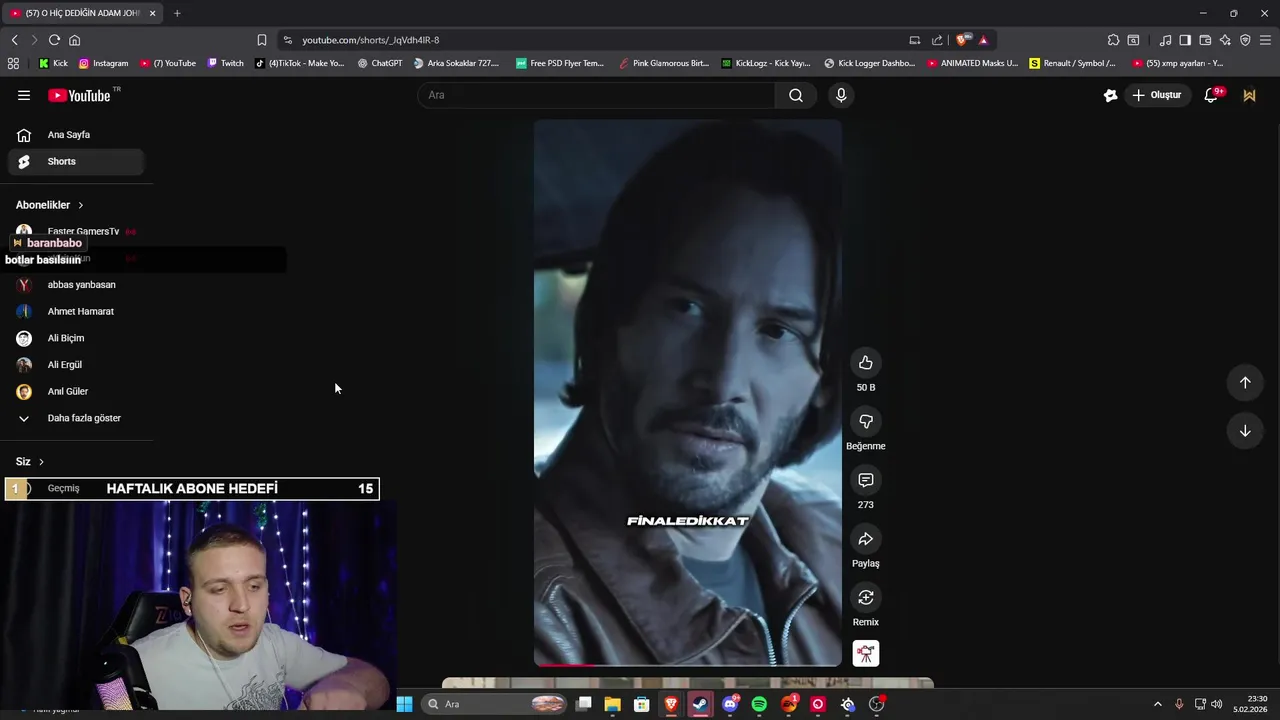Open the YouTube notifications bell
This screenshot has width=1280, height=720.
pyautogui.click(x=1211, y=95)
